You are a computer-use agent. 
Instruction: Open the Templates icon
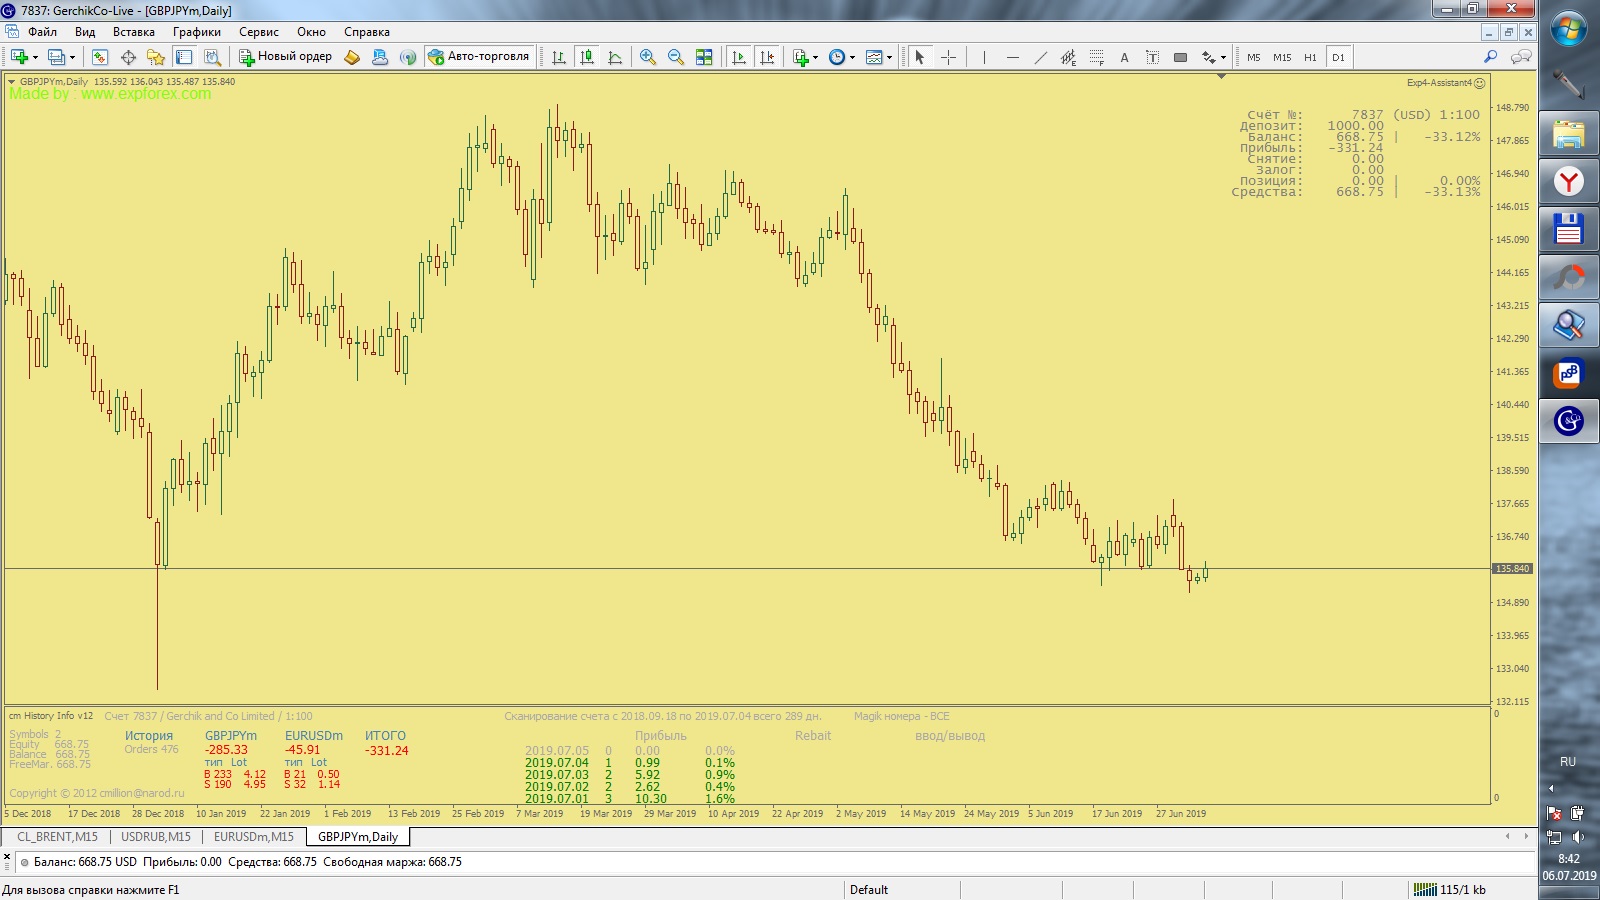click(874, 57)
